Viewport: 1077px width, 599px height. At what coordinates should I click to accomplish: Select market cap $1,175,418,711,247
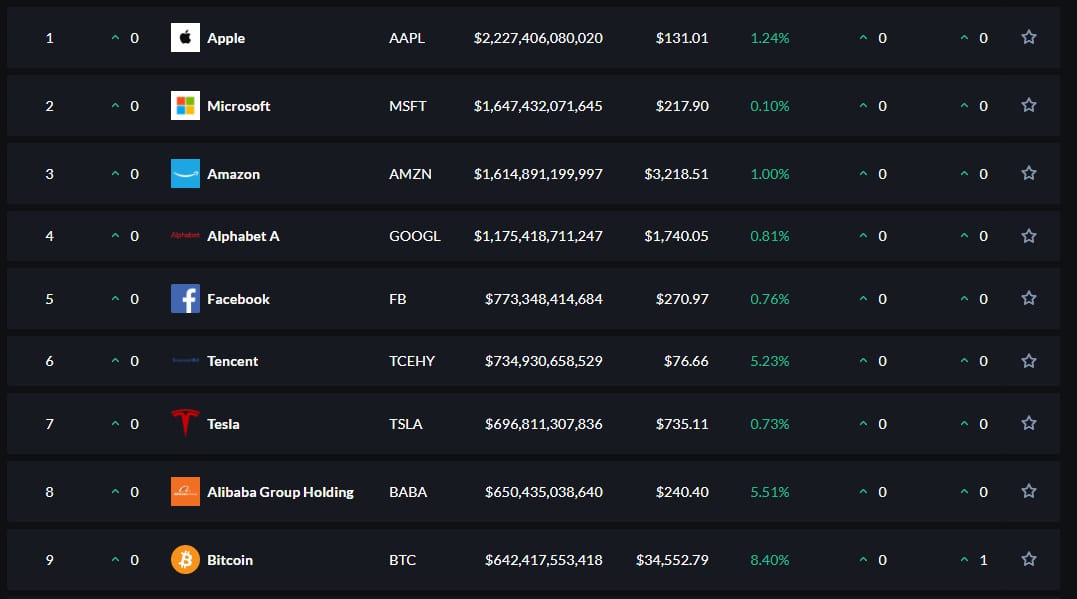pyautogui.click(x=538, y=236)
